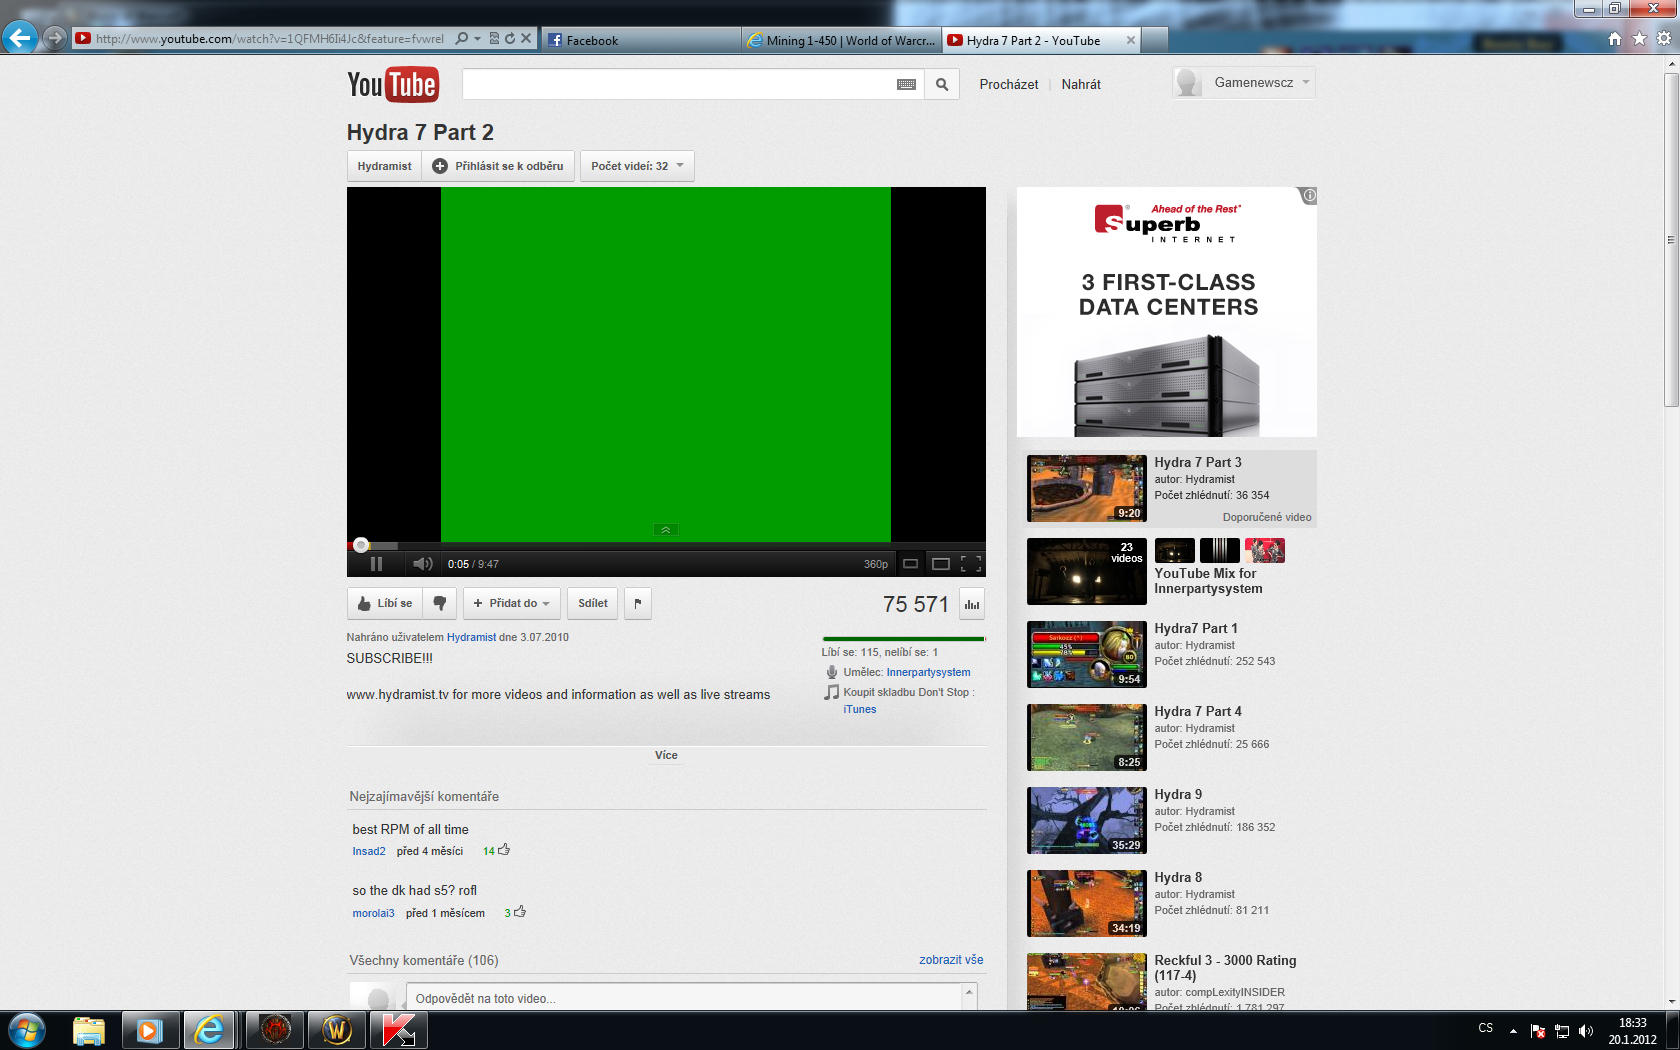
Task: Click the browser back arrow
Action: tap(19, 39)
